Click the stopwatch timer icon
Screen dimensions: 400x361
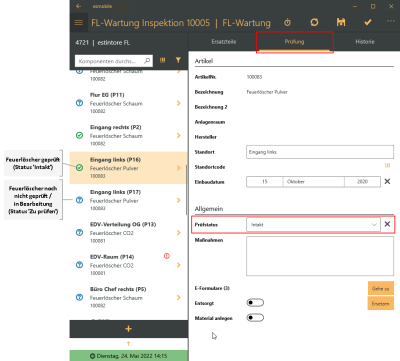(x=287, y=22)
